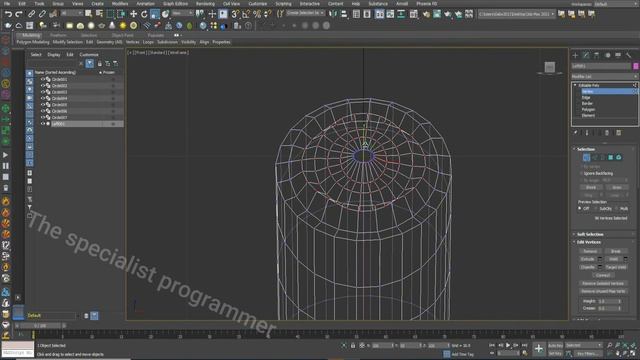640x360 pixels.
Task: Select Element sub-object icon in Selection rollout
Action: tap(619, 157)
